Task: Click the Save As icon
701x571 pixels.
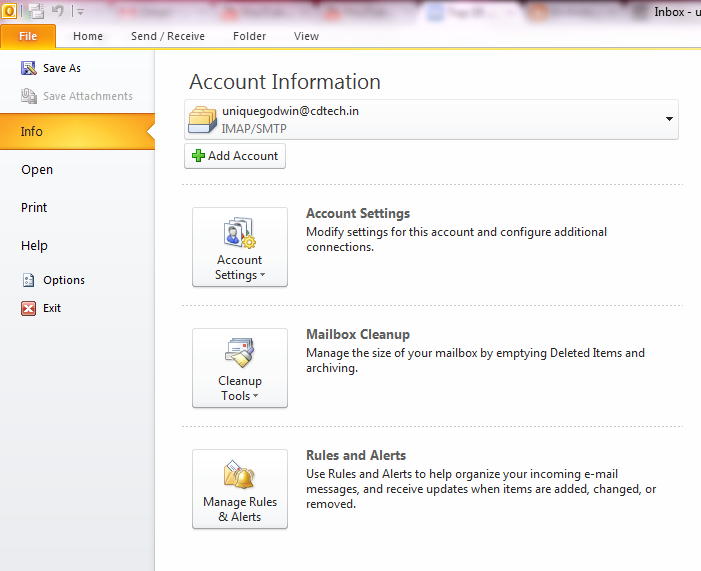Action: 29,68
